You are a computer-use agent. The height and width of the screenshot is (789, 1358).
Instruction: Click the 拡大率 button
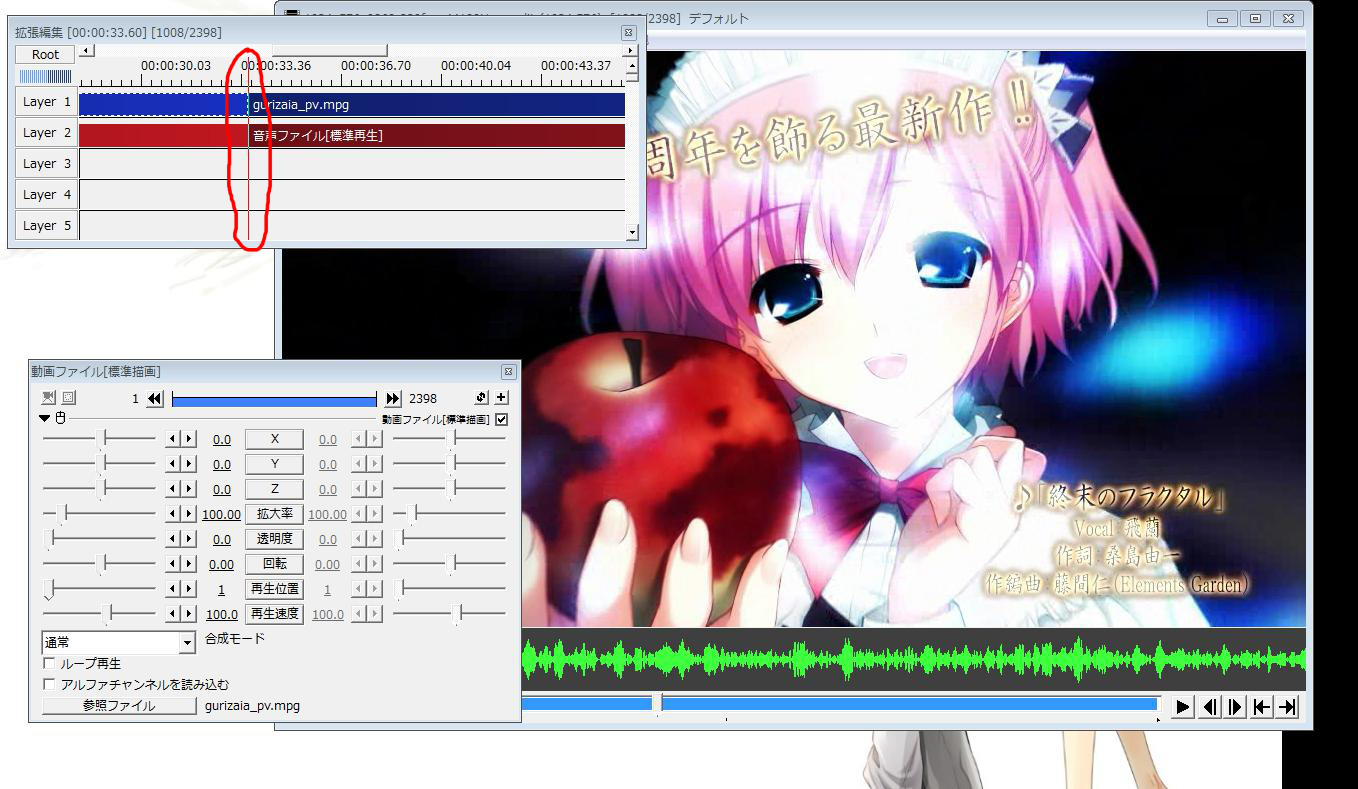[x=274, y=514]
